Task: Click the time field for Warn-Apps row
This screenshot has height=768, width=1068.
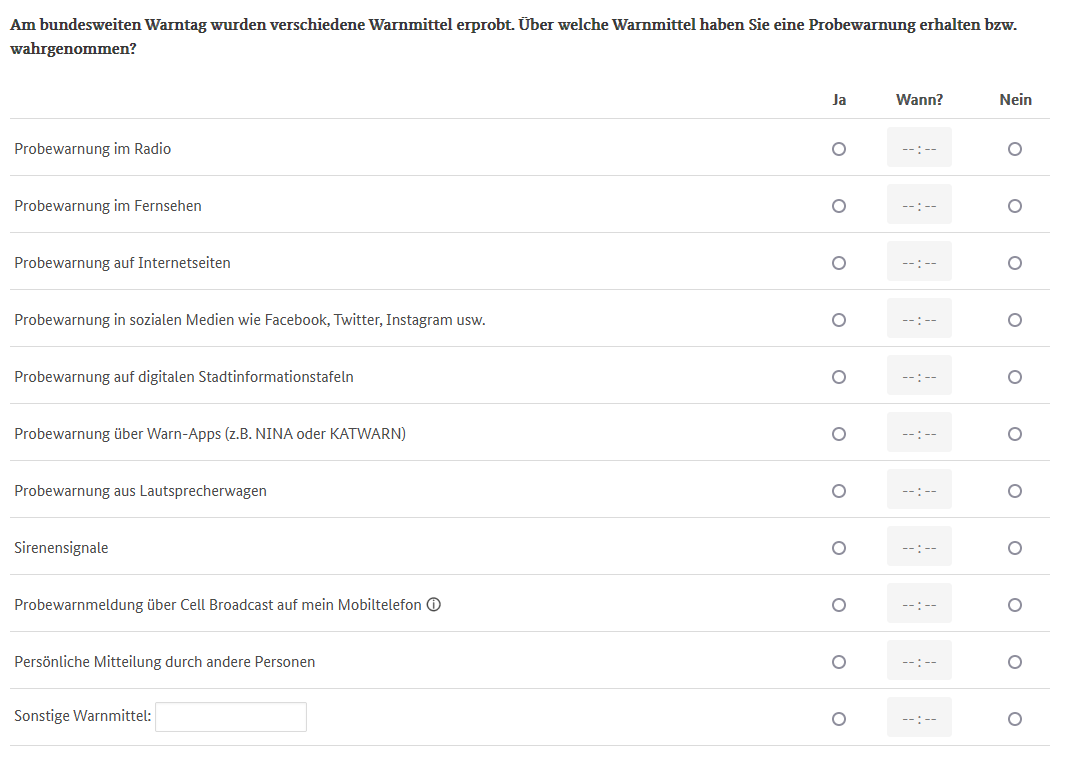Action: click(x=918, y=432)
